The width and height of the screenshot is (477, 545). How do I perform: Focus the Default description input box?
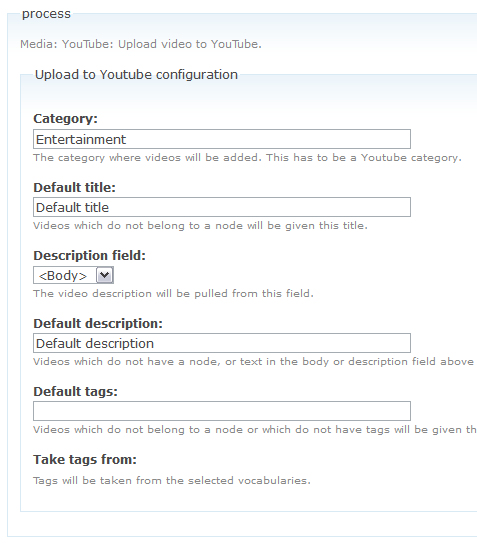(222, 343)
